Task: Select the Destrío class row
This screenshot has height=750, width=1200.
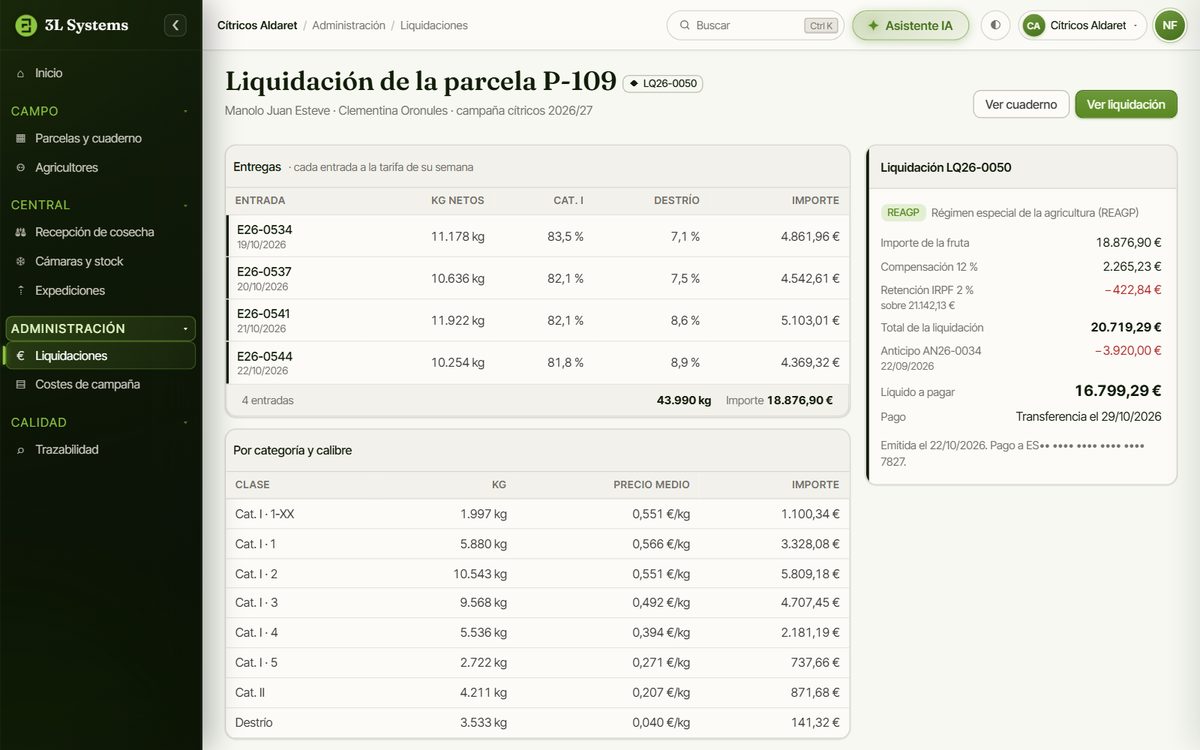Action: coord(538,723)
